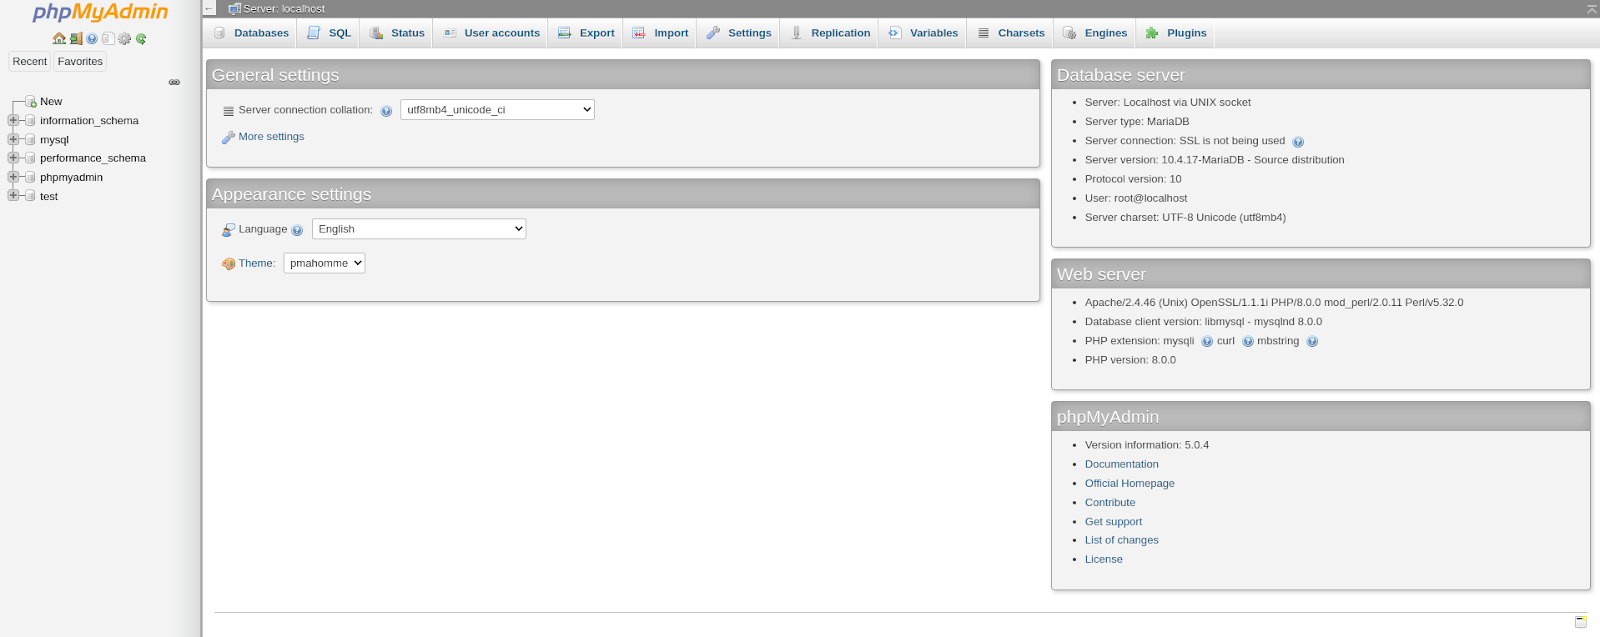This screenshot has height=637, width=1600.
Task: Click help icon after SSL is not being used
Action: point(1298,142)
